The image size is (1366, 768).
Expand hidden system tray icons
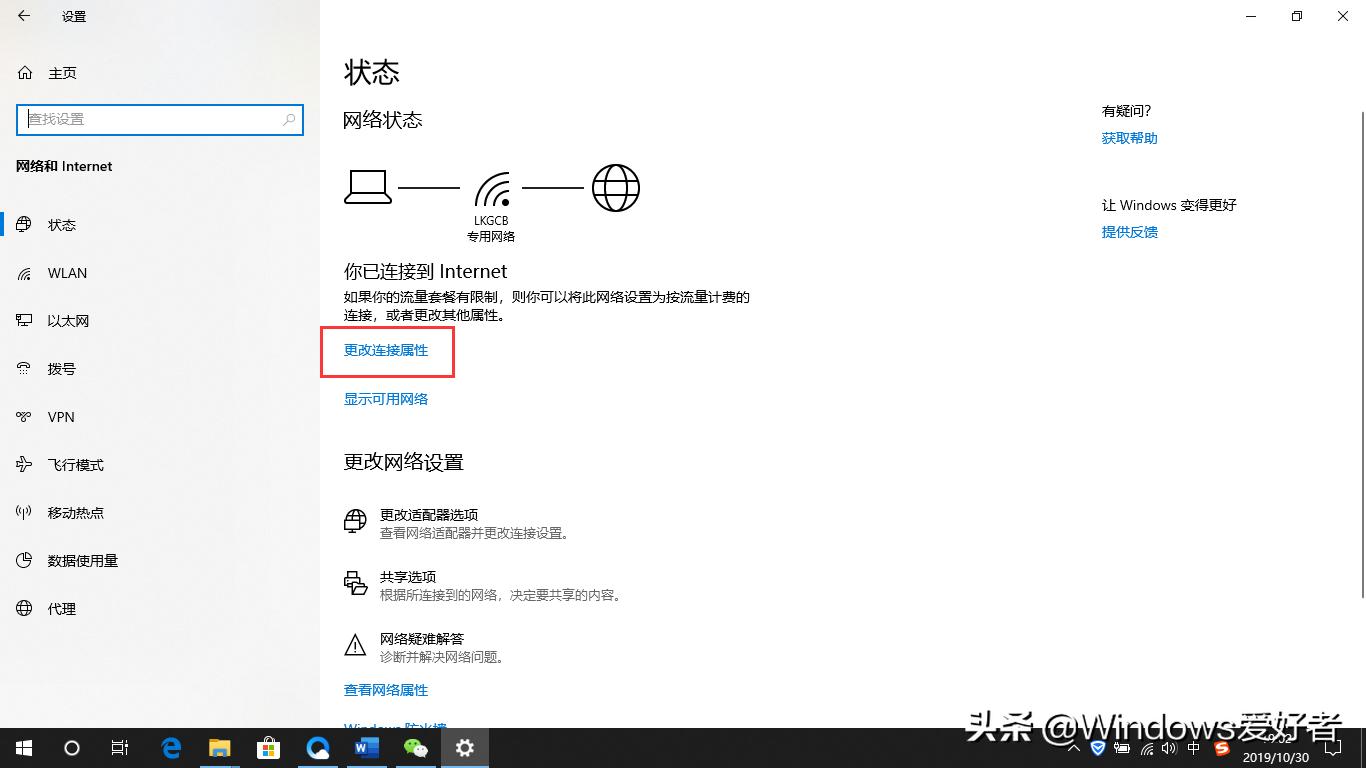click(x=1072, y=747)
